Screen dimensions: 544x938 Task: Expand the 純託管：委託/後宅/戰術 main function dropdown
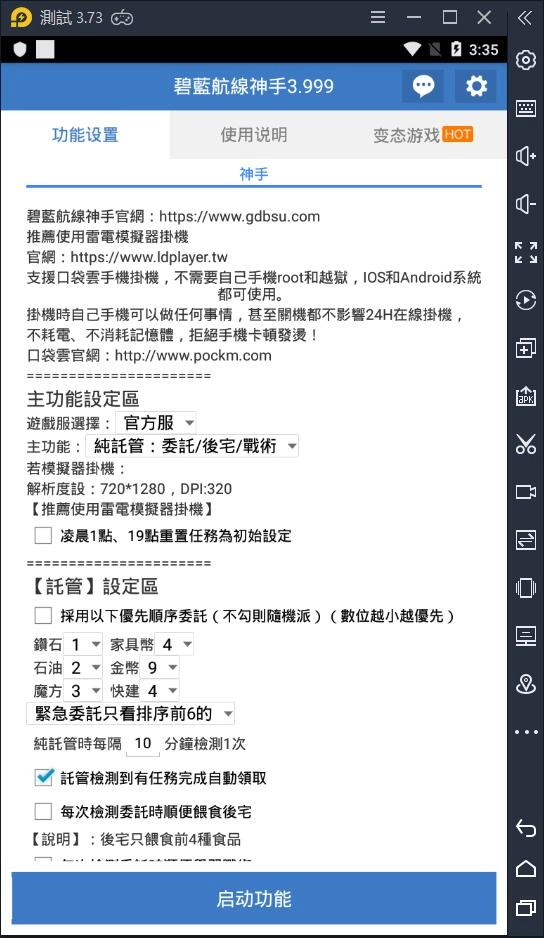pyautogui.click(x=192, y=446)
